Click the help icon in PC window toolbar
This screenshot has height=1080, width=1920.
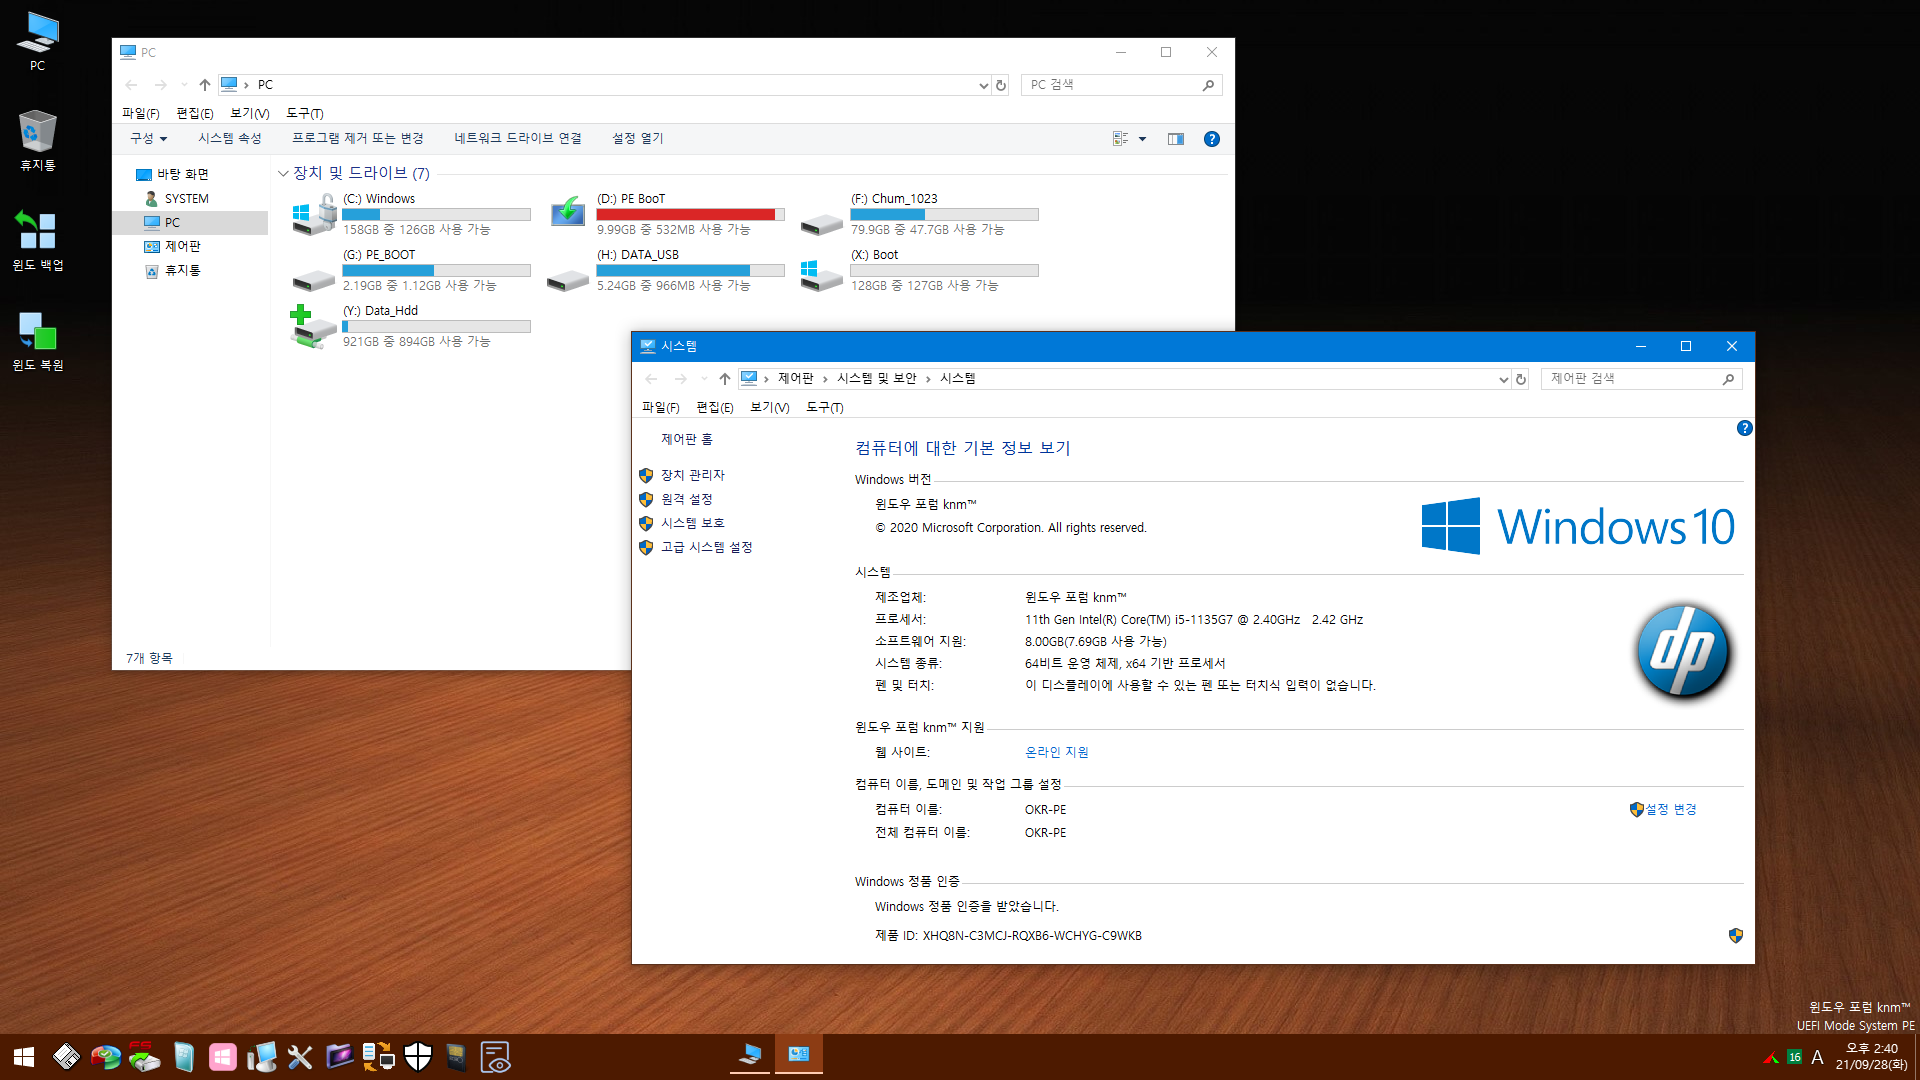[1211, 139]
